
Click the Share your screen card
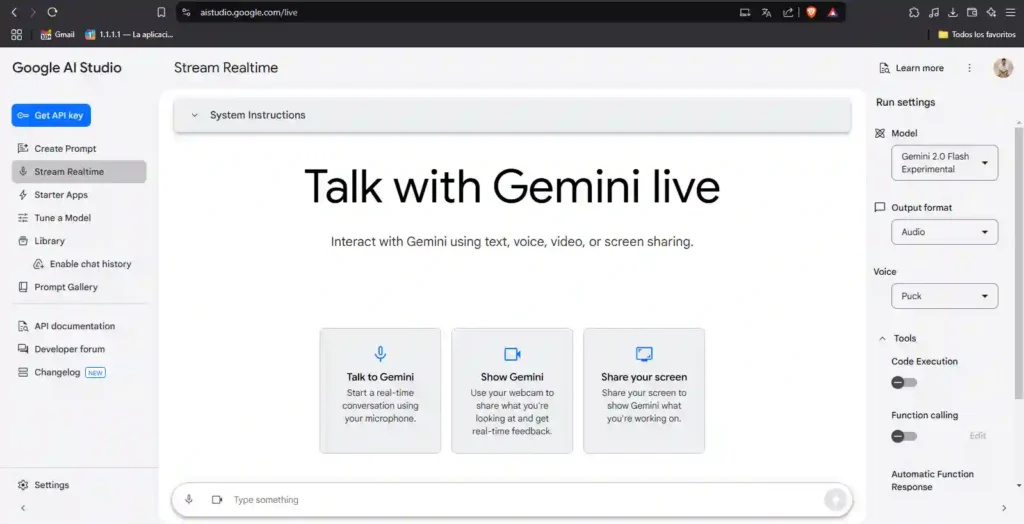click(644, 391)
